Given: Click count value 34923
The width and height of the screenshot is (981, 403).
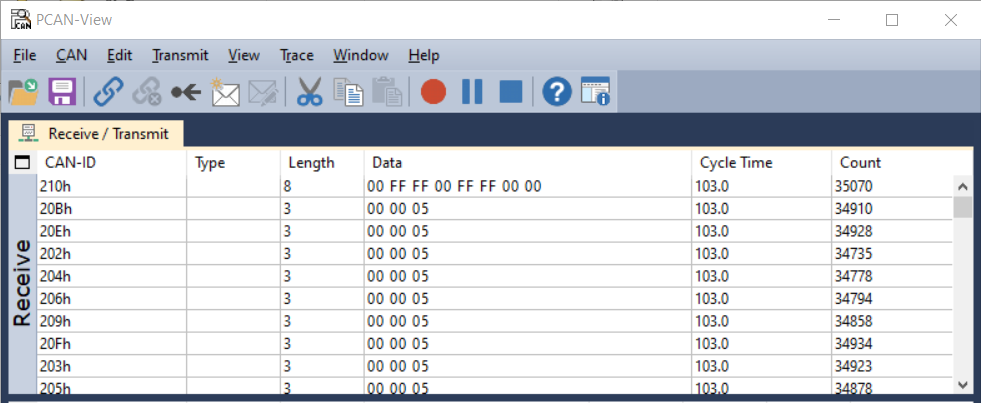Looking at the screenshot, I should (853, 366).
